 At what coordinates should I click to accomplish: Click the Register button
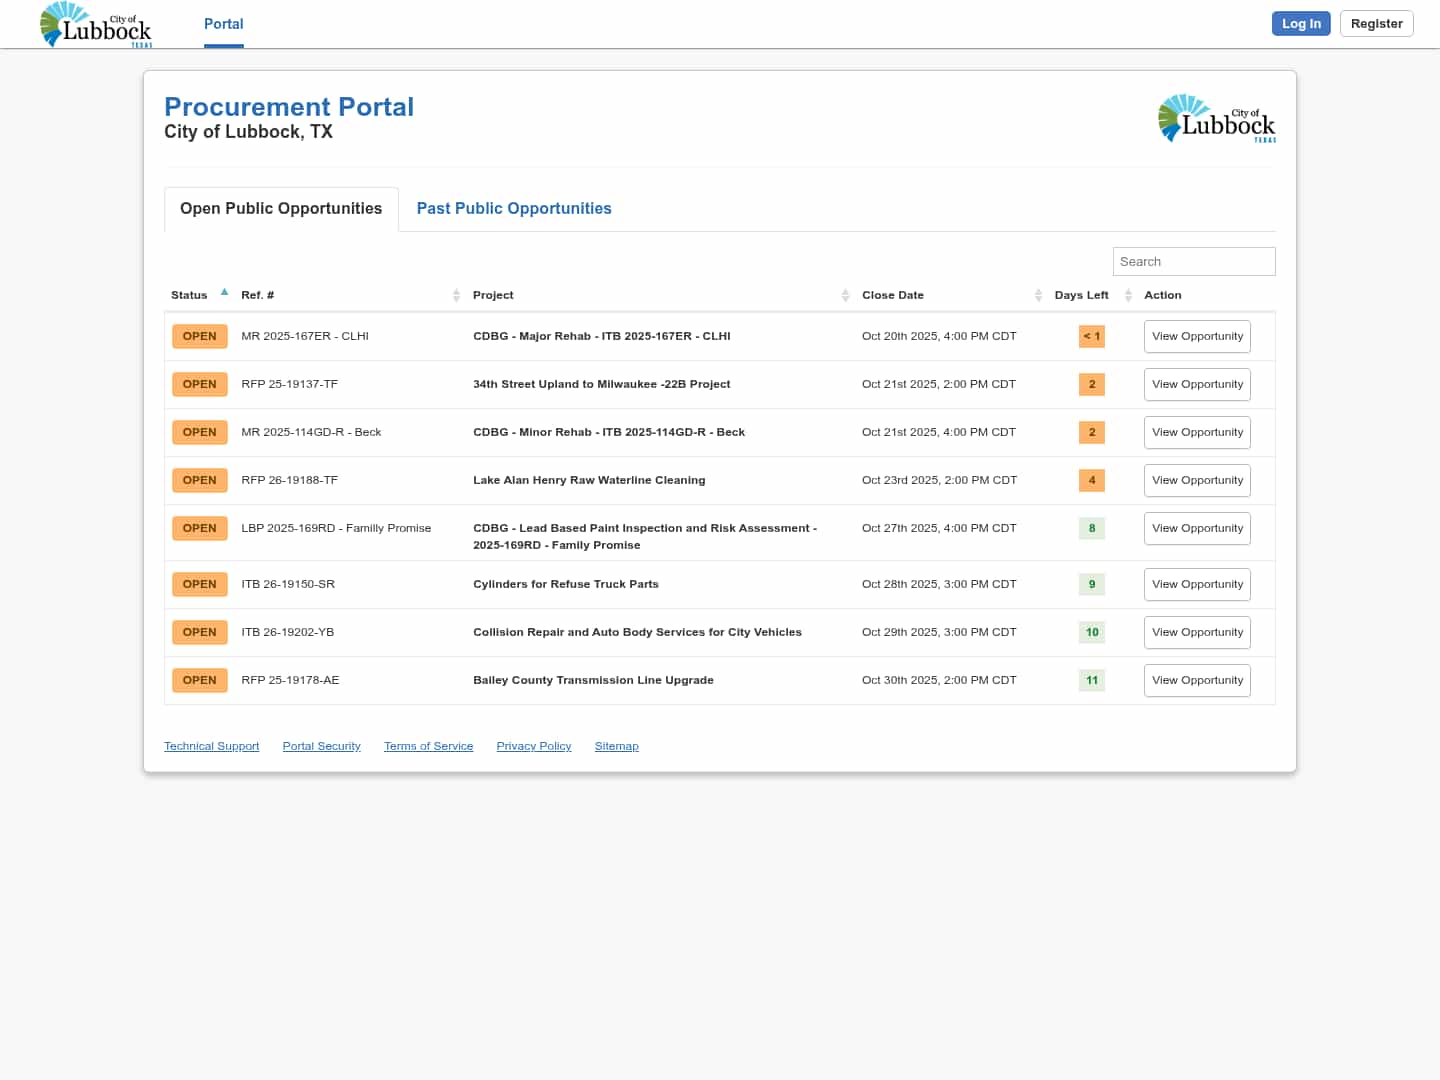tap(1376, 24)
